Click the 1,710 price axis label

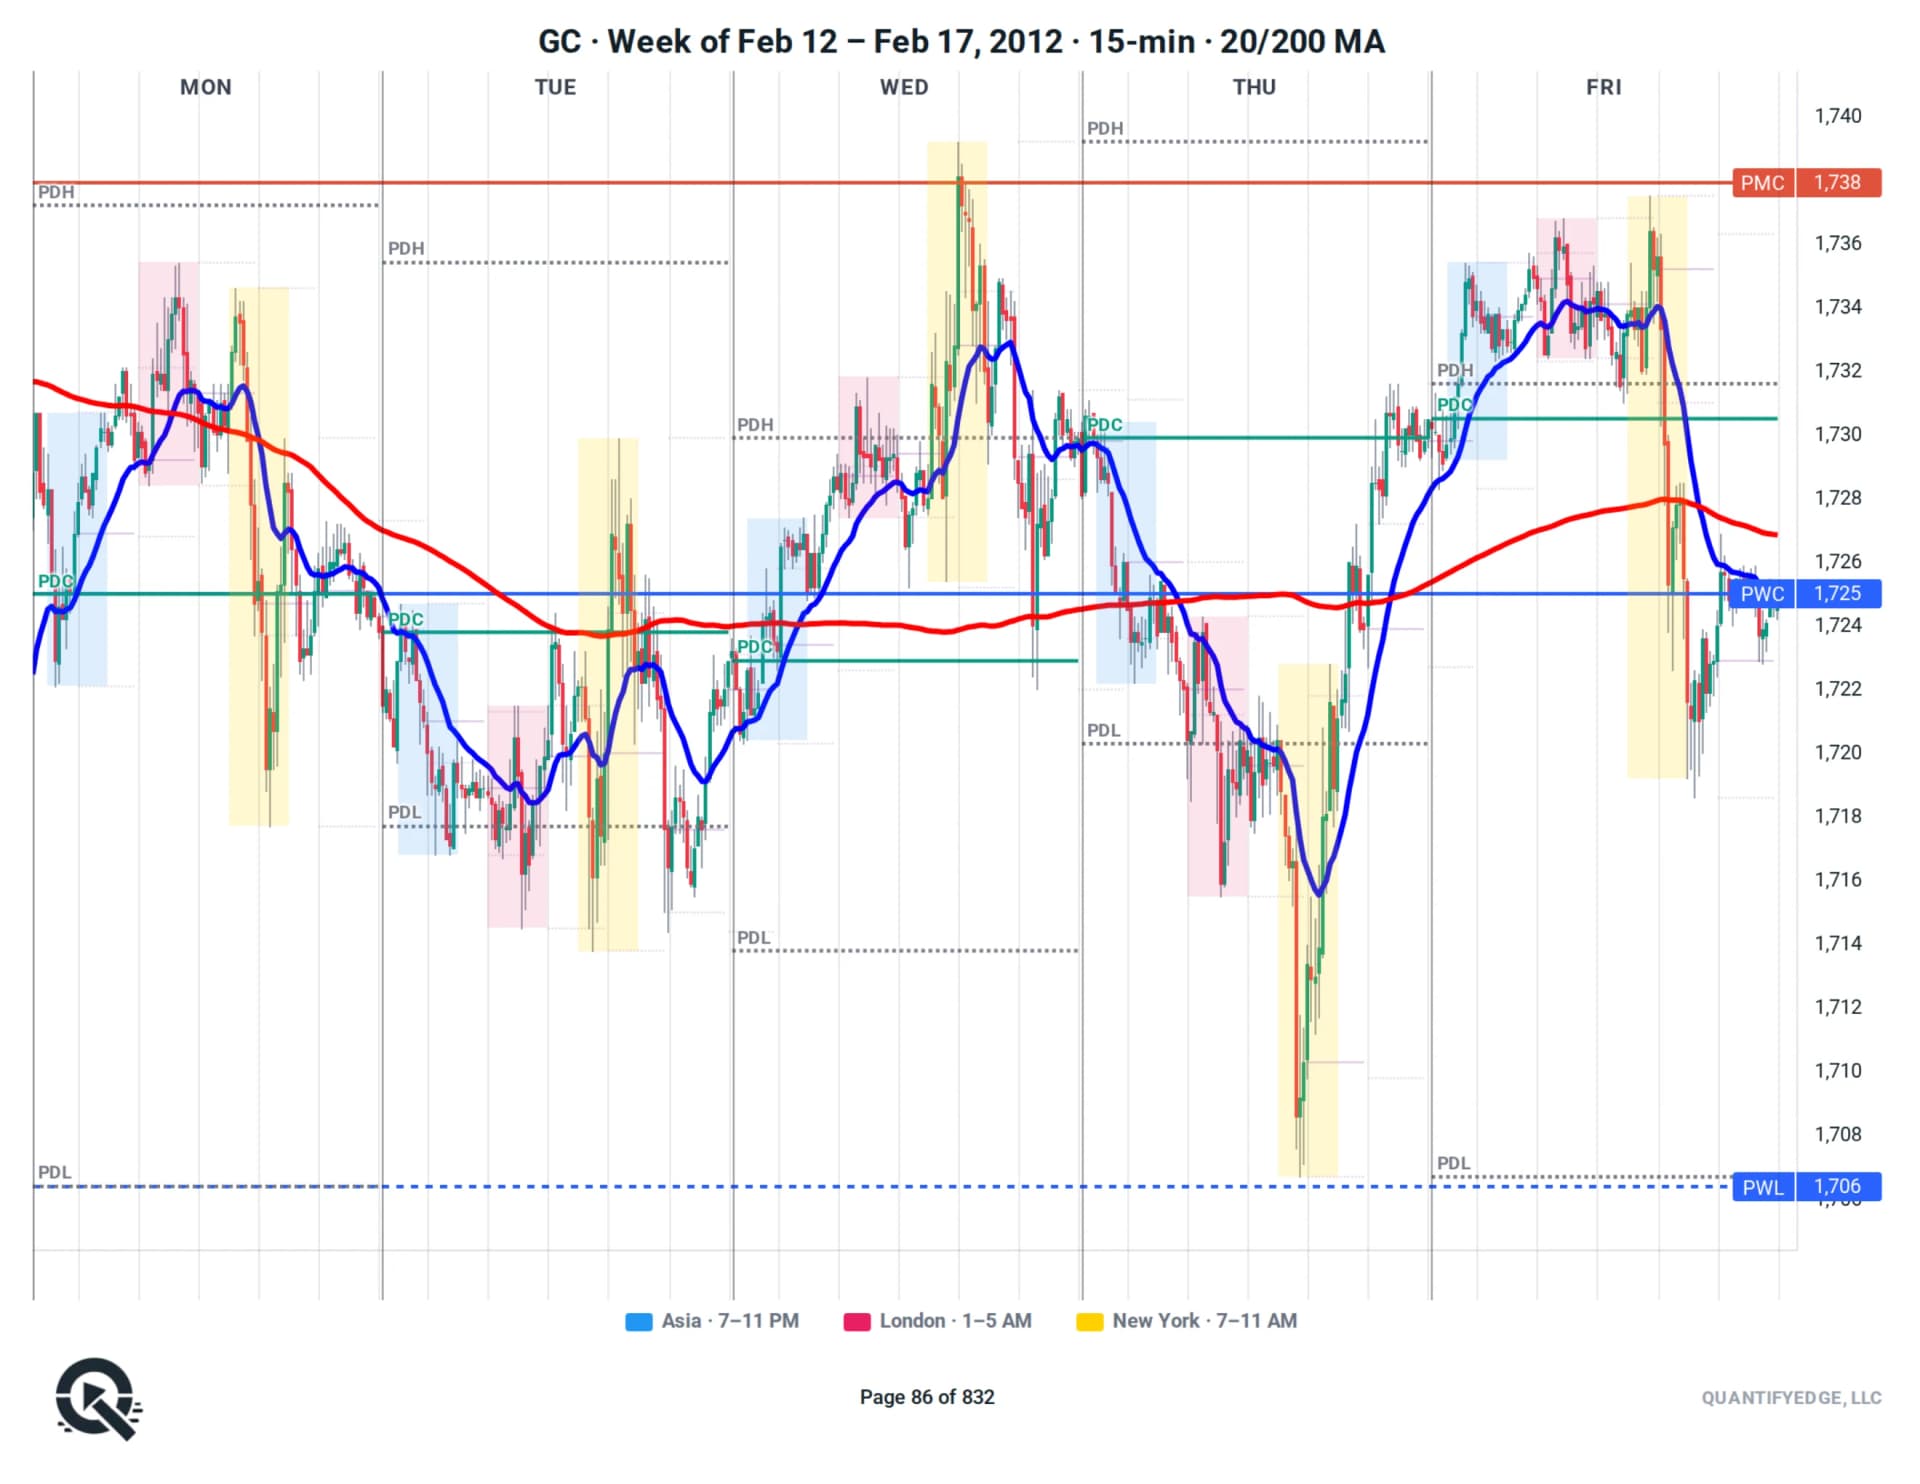coord(1838,1071)
